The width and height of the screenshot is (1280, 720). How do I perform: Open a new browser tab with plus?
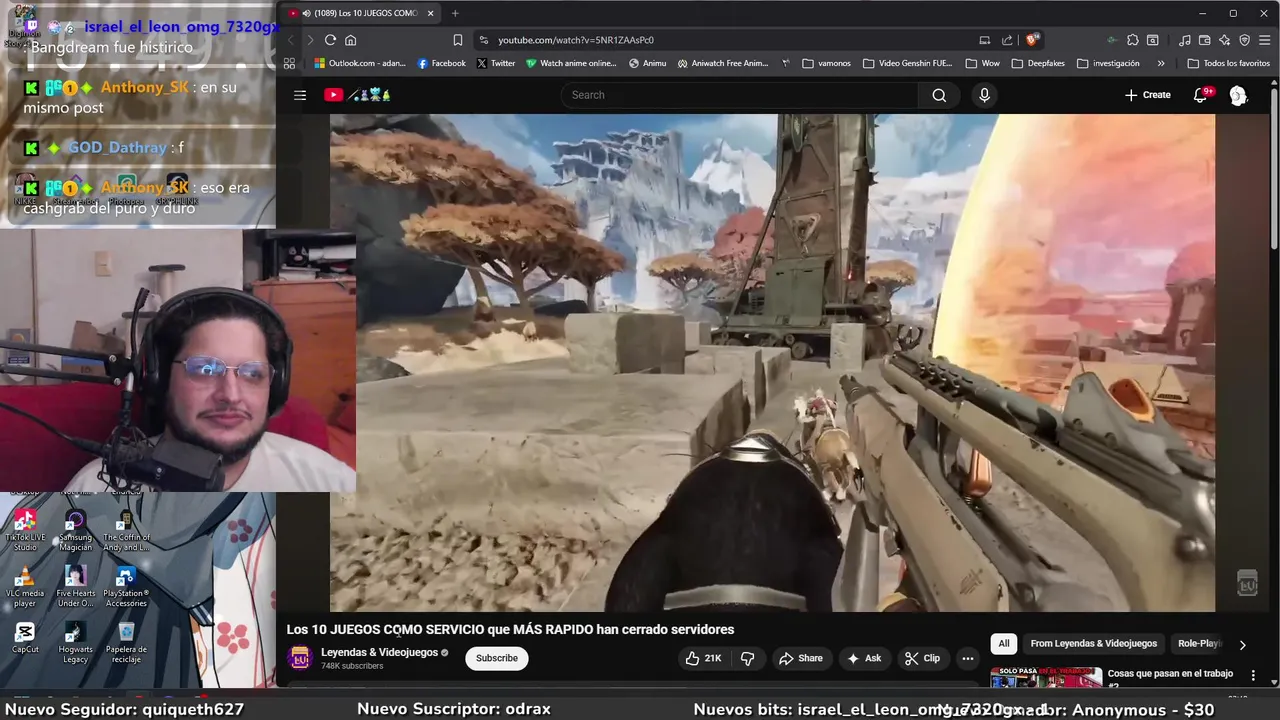[455, 13]
